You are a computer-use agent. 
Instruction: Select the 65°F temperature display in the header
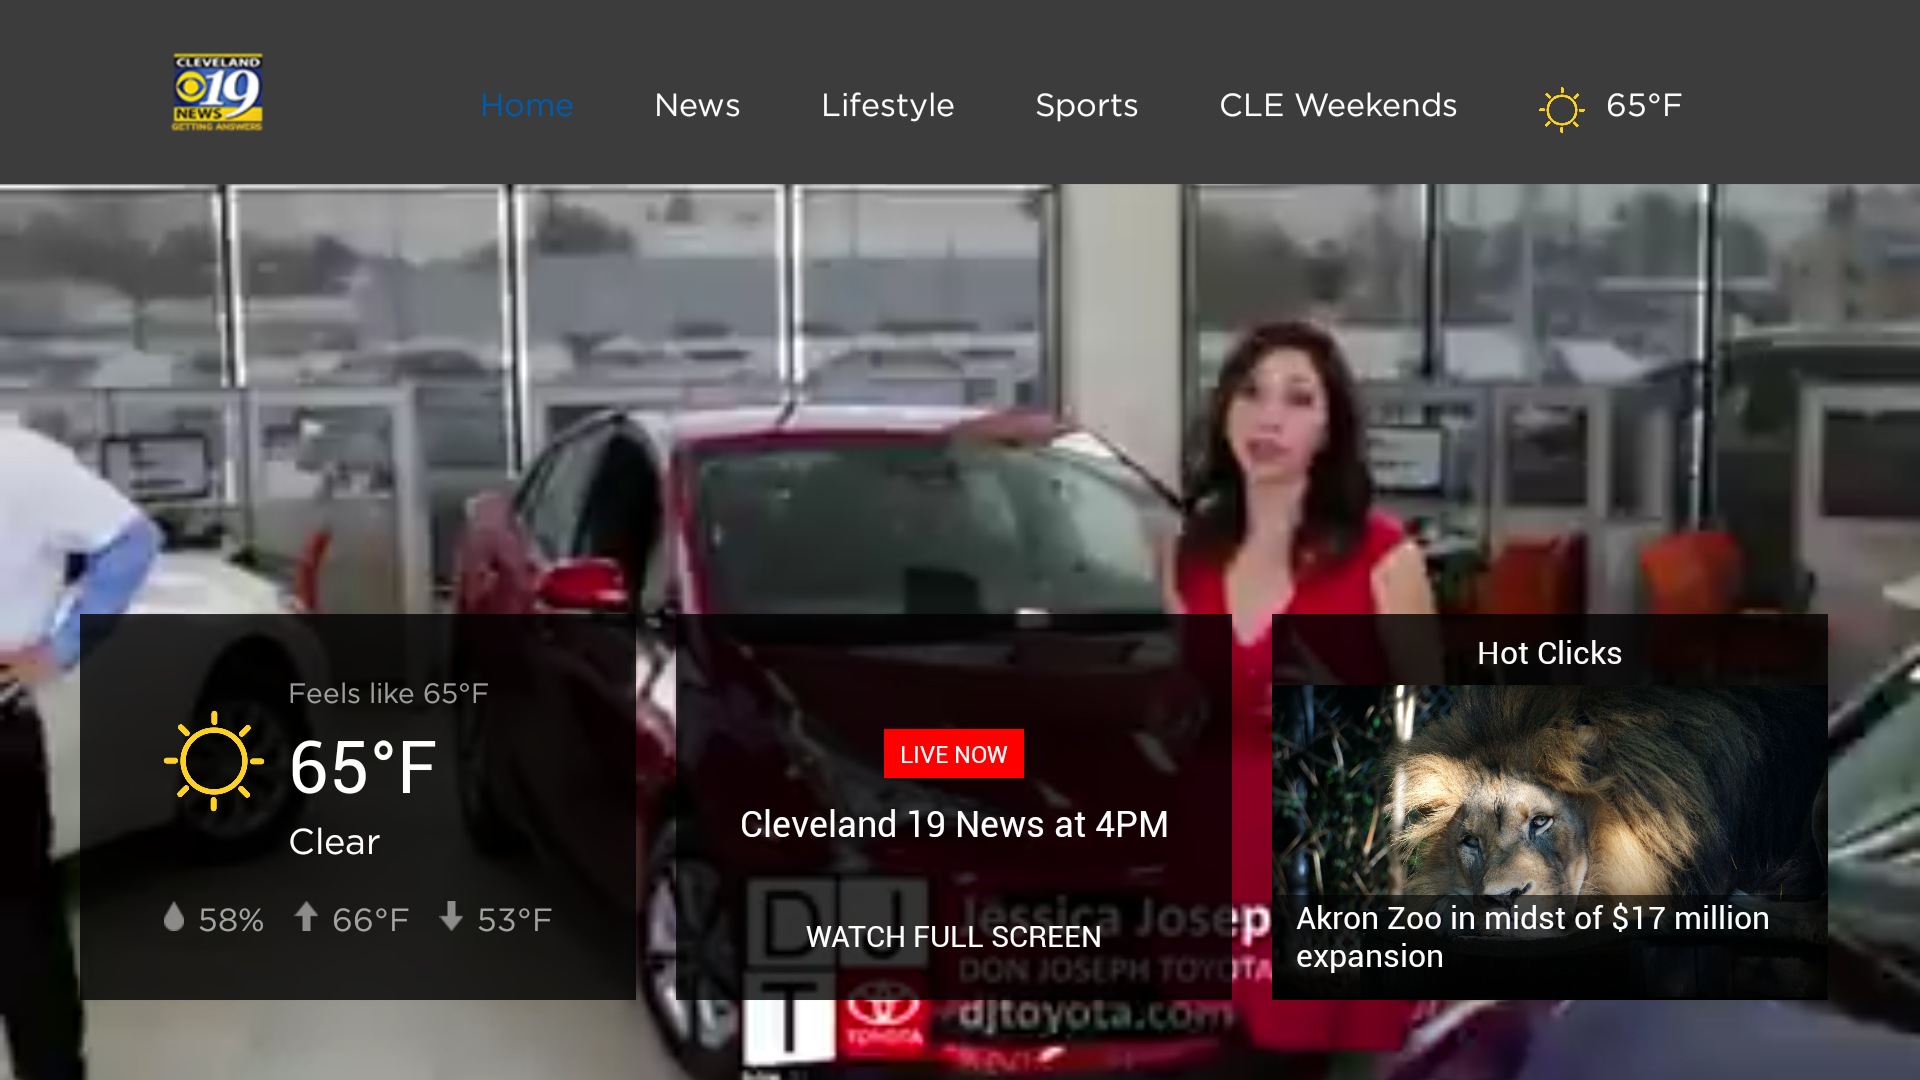tap(1644, 105)
